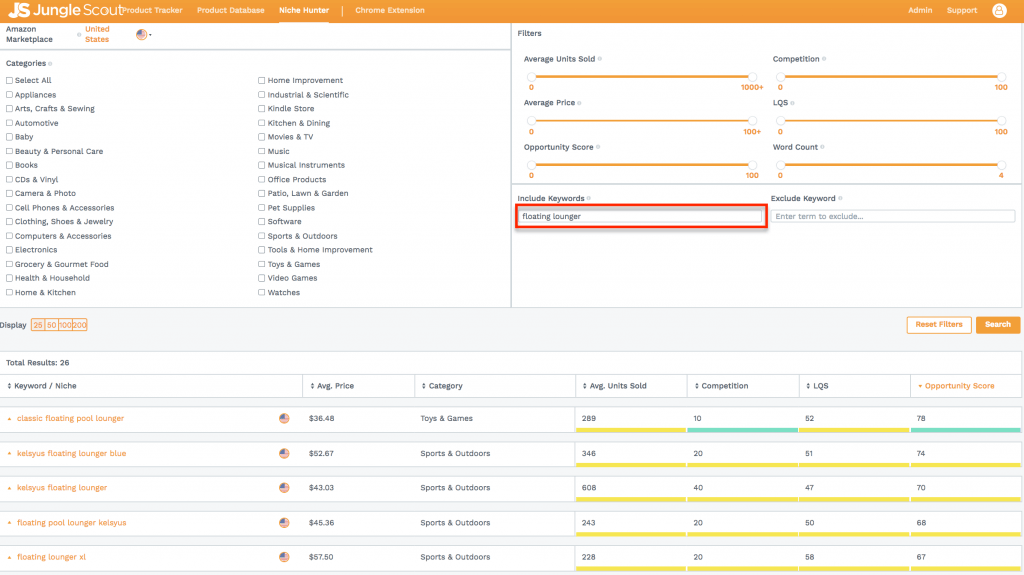Click Opportunity Score slider minimum handle
This screenshot has height=575, width=1024.
click(x=532, y=165)
